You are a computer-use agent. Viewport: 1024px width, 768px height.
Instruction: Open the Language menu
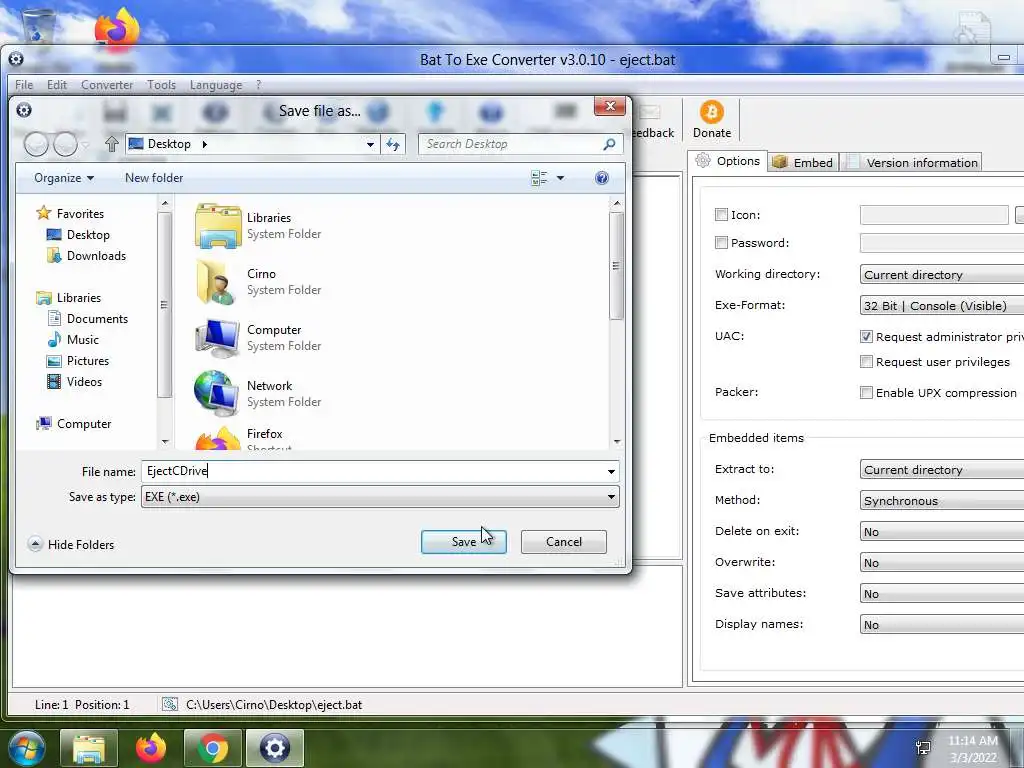click(216, 85)
